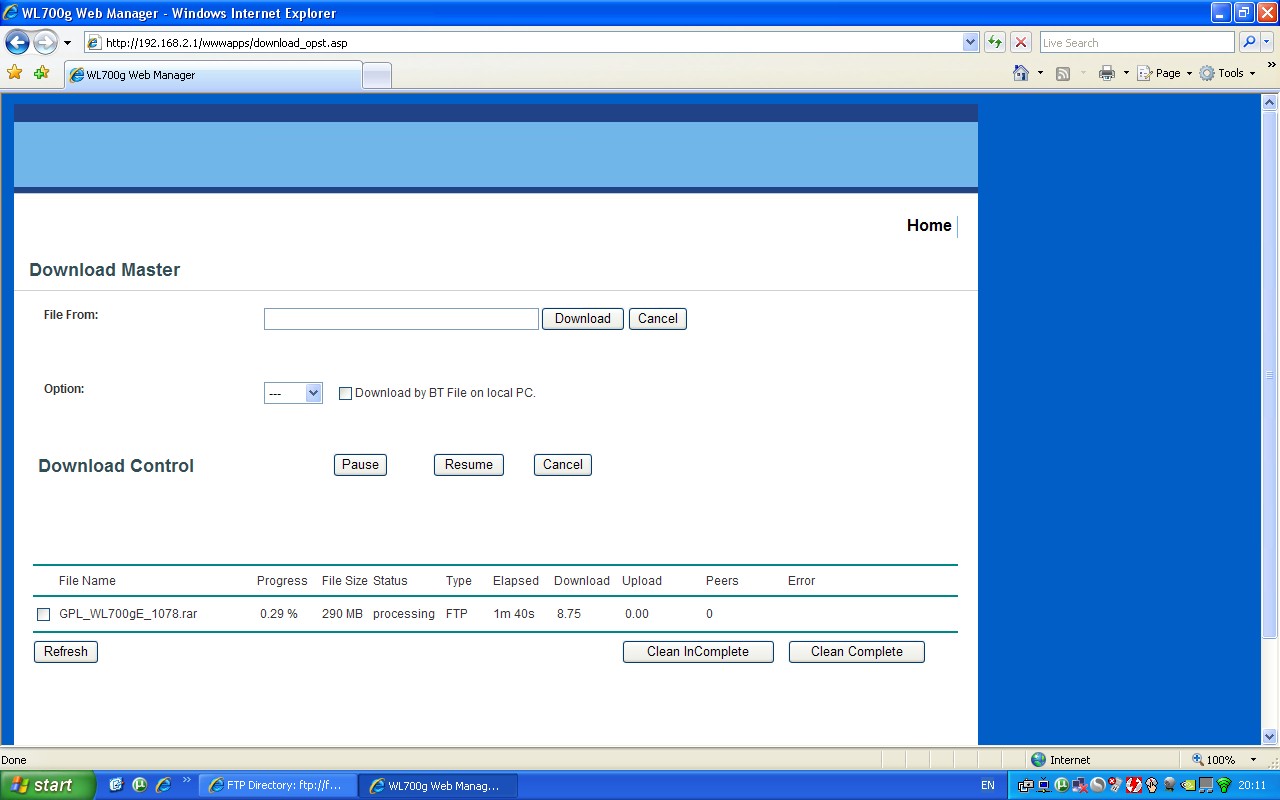This screenshot has width=1280, height=800.
Task: Click the browser Back arrow button
Action: [x=18, y=43]
